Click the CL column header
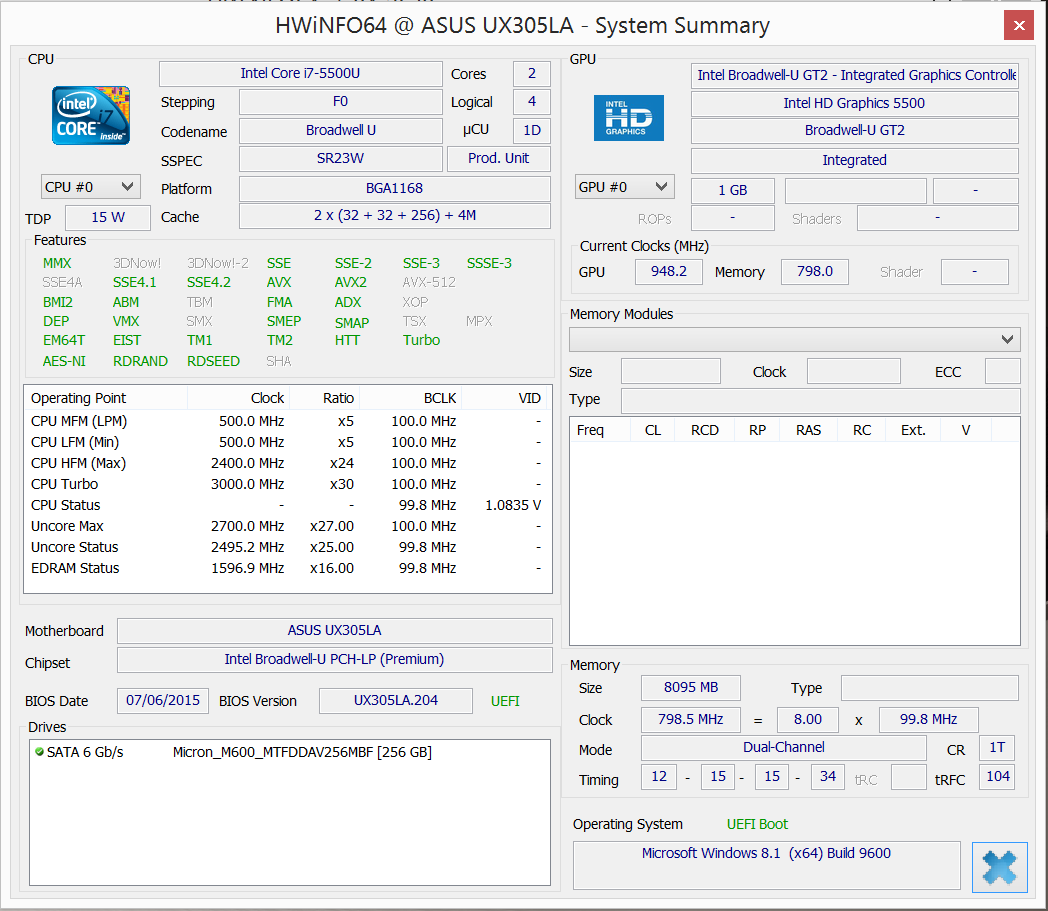Image resolution: width=1048 pixels, height=911 pixels. [x=653, y=430]
